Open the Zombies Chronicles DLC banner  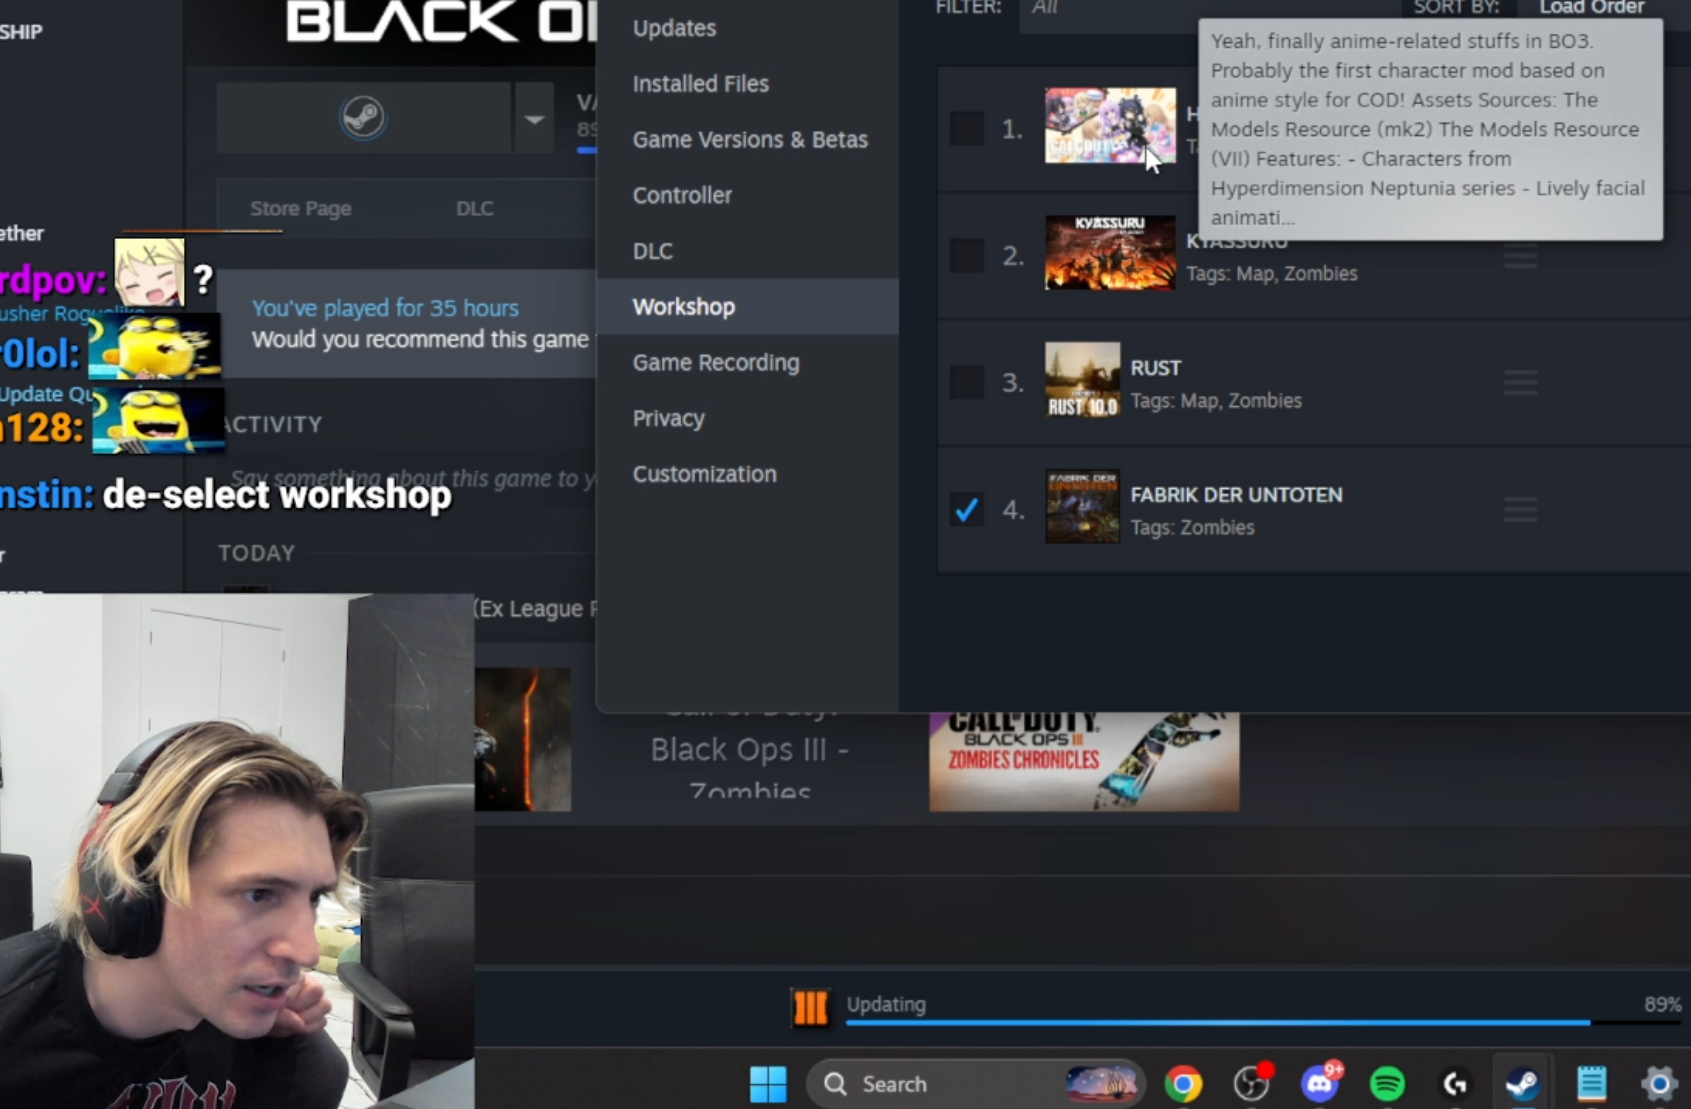[x=1084, y=761]
